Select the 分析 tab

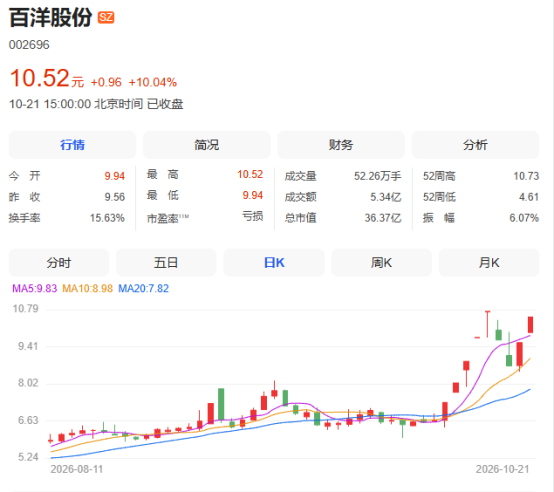point(475,145)
